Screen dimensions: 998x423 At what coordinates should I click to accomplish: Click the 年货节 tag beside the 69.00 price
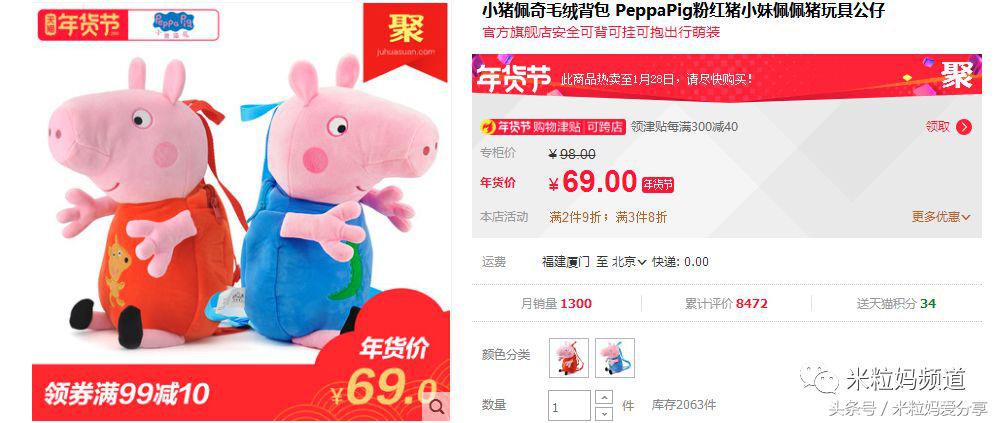(657, 184)
